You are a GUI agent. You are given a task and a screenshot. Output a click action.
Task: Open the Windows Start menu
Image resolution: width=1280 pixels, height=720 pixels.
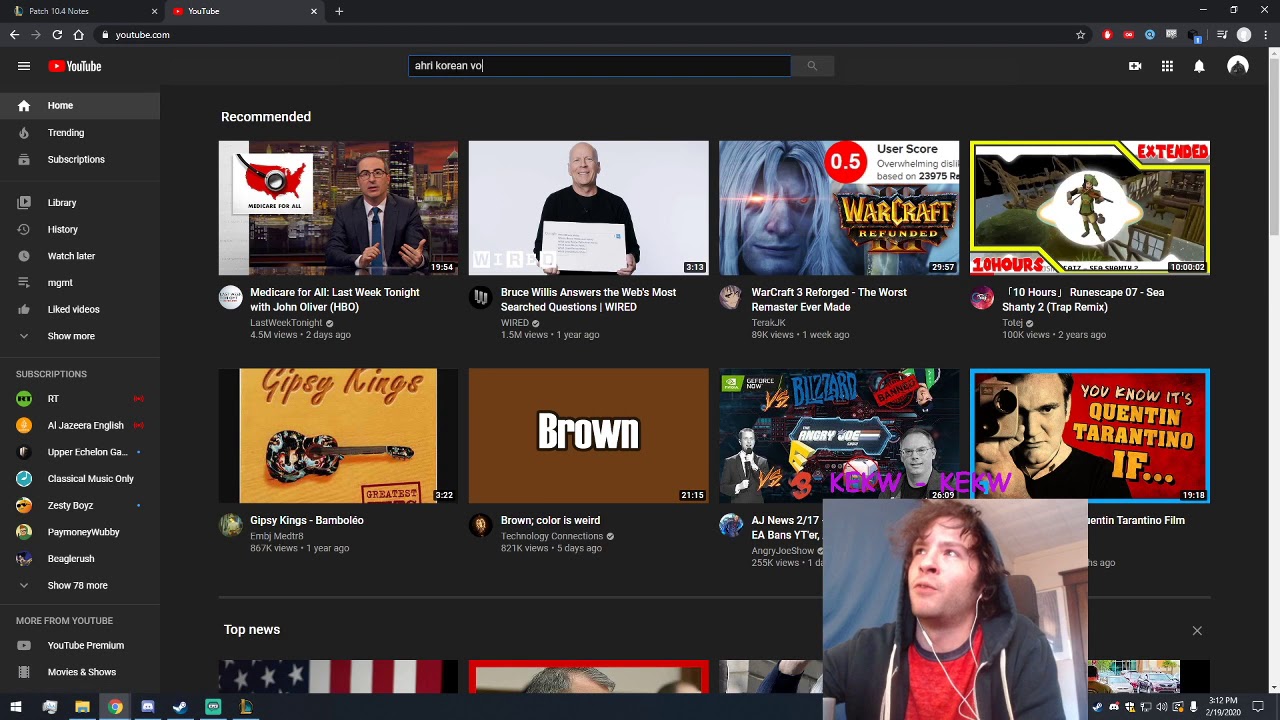pos(16,707)
